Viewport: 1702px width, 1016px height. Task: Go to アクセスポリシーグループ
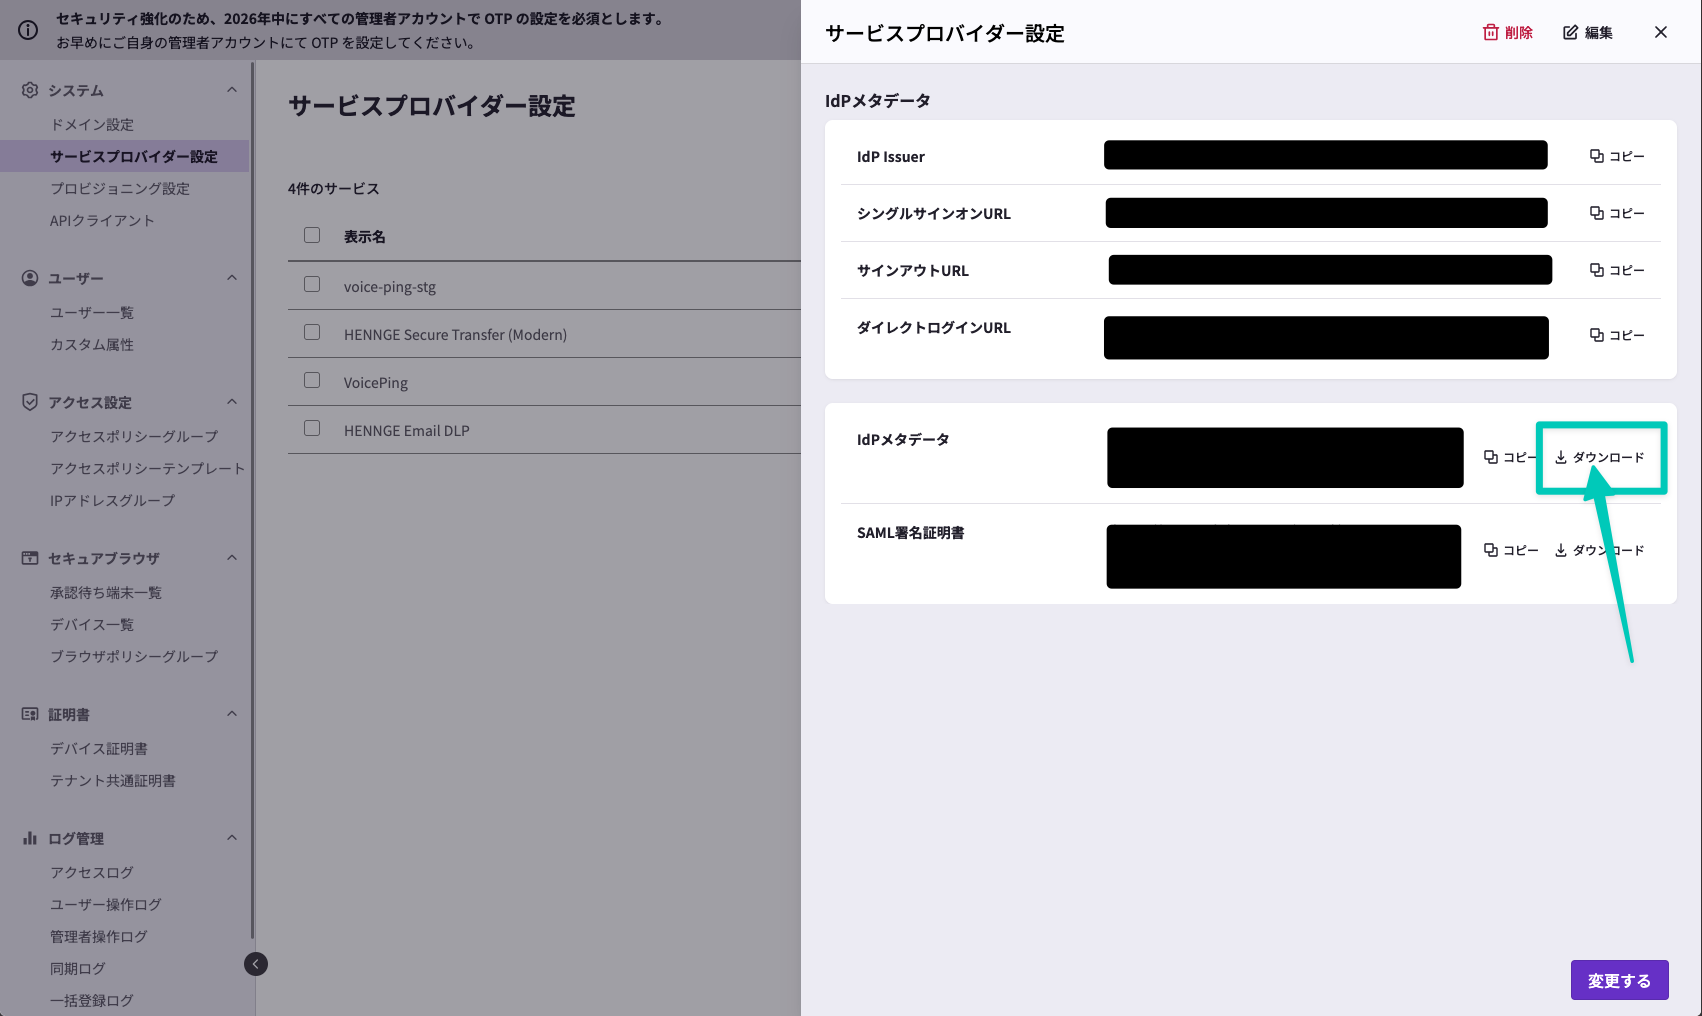[134, 437]
